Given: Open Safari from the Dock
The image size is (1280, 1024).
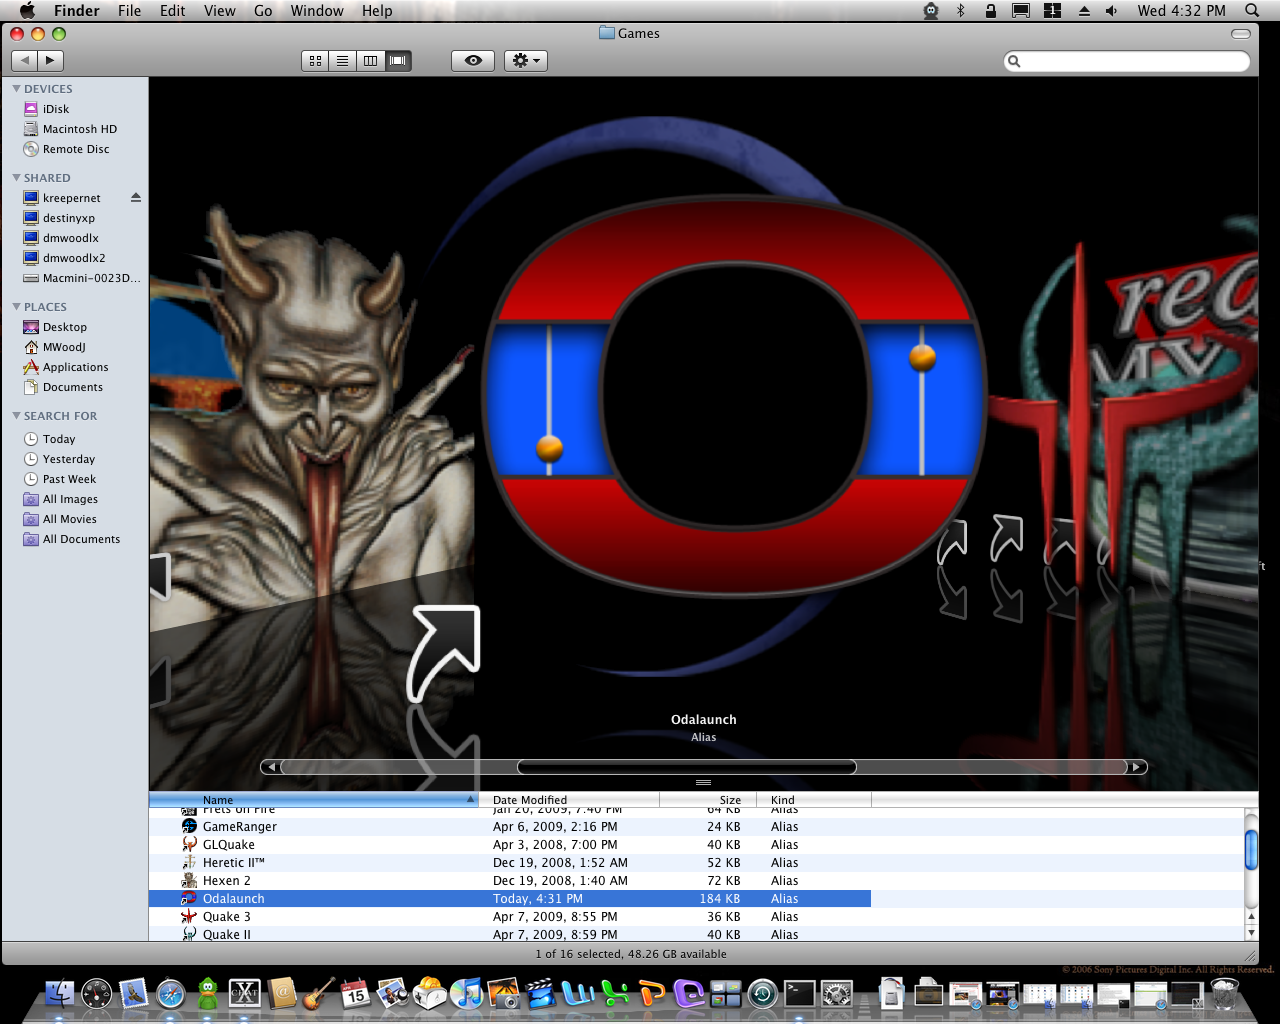Looking at the screenshot, I should tap(170, 993).
